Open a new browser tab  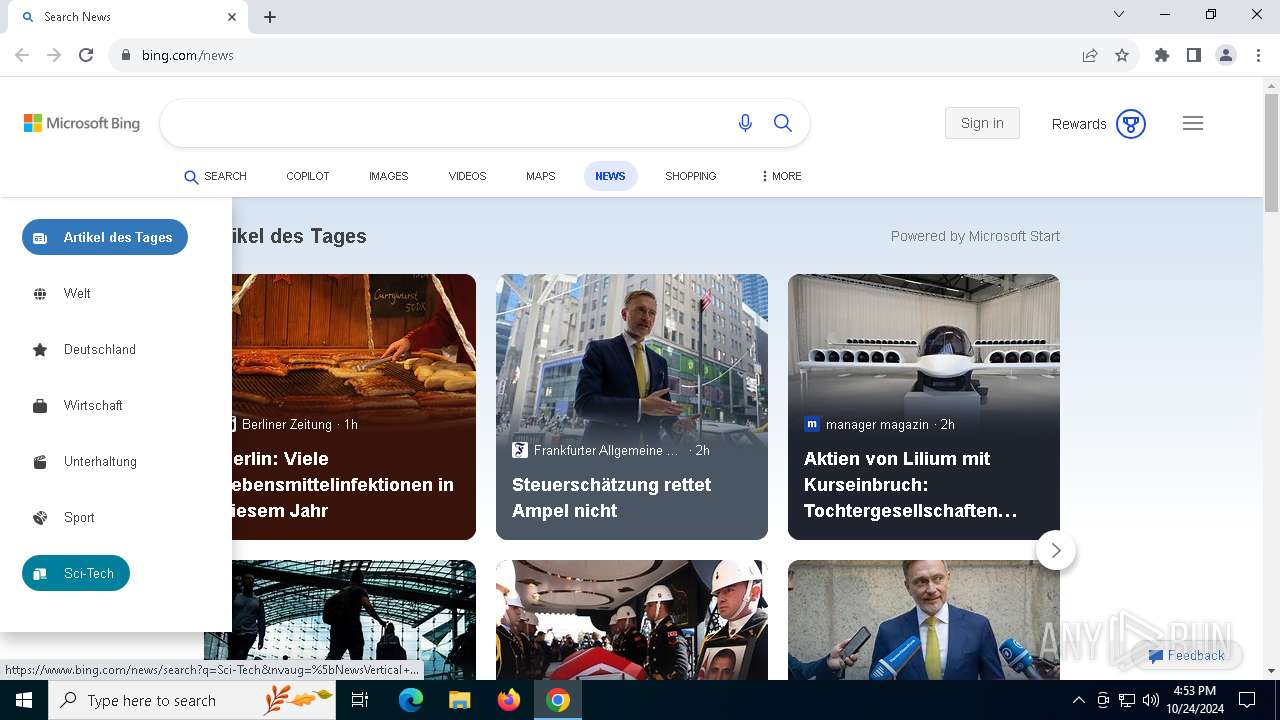(270, 16)
